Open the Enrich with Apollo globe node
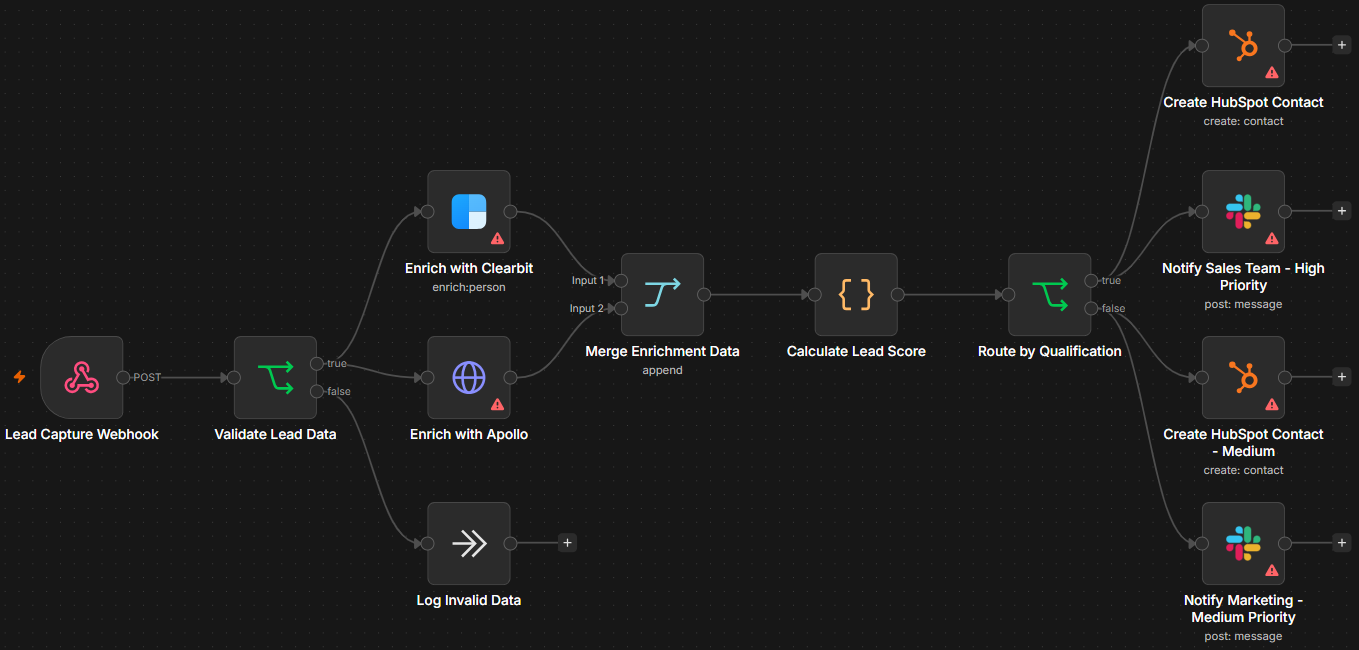Viewport: 1359px width, 650px height. 469,378
